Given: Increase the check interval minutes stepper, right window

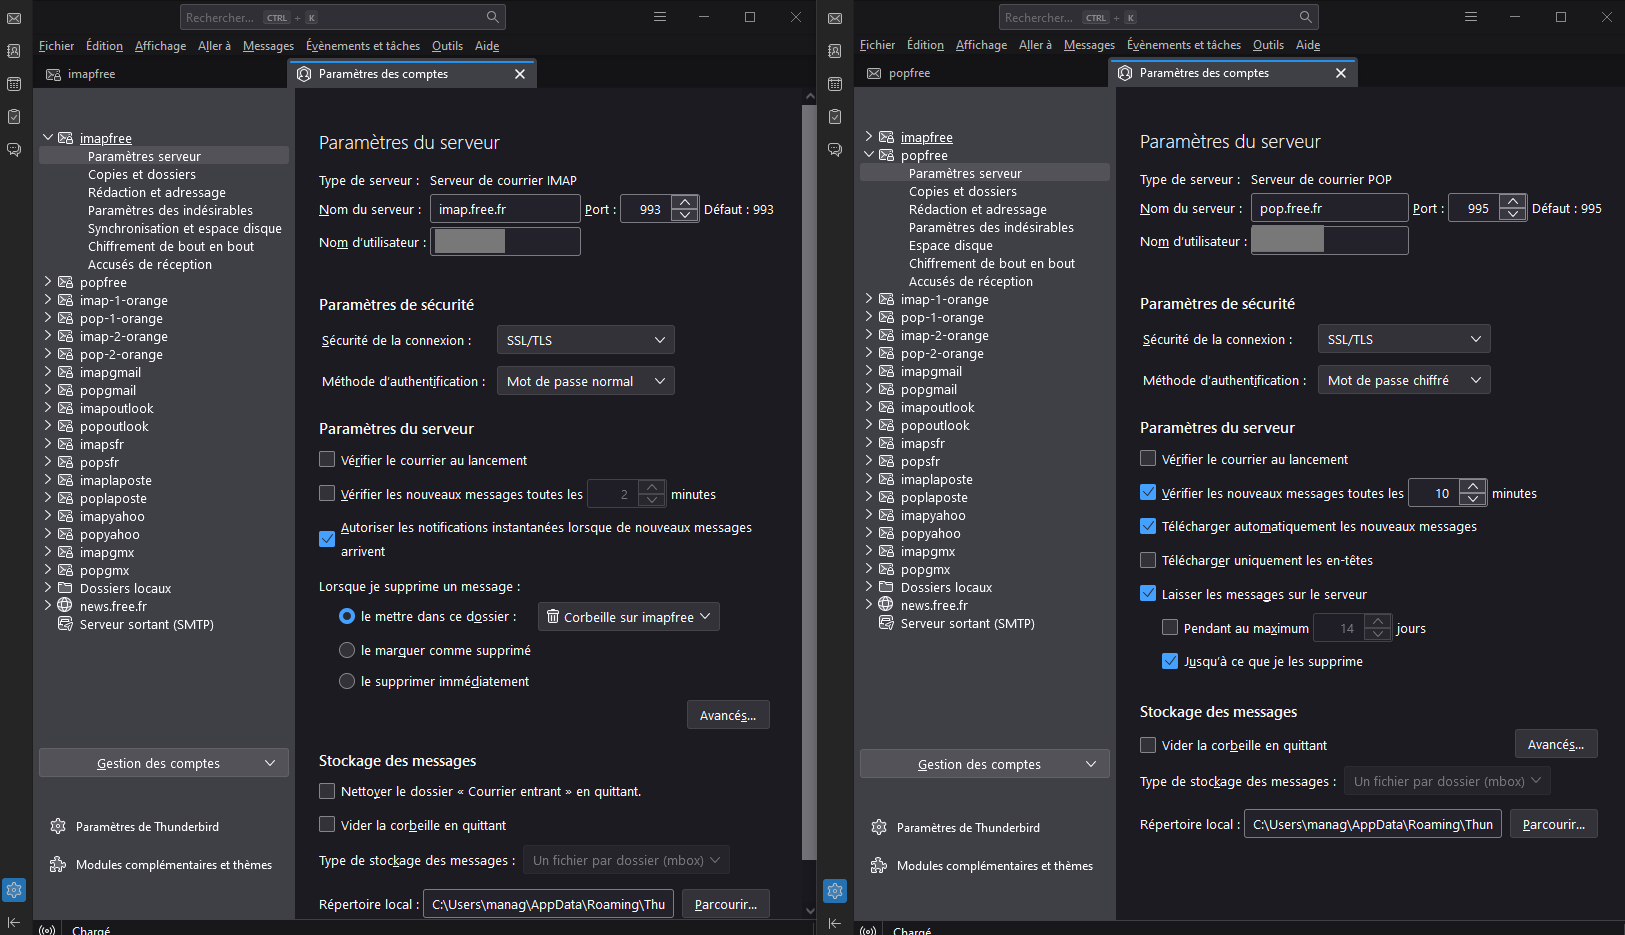Looking at the screenshot, I should click(1473, 487).
